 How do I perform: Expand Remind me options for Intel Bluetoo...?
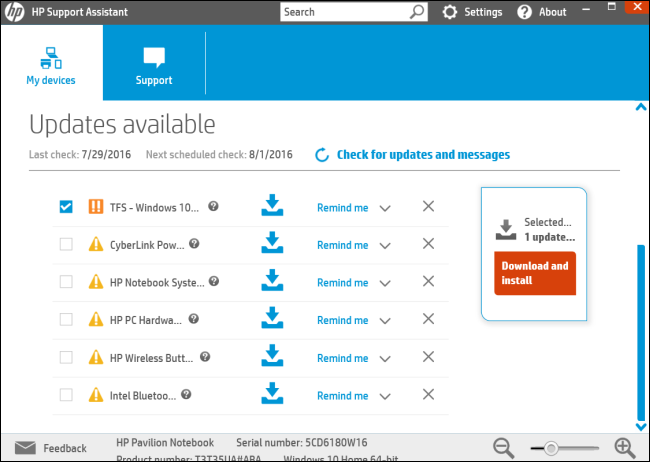pyautogui.click(x=385, y=396)
